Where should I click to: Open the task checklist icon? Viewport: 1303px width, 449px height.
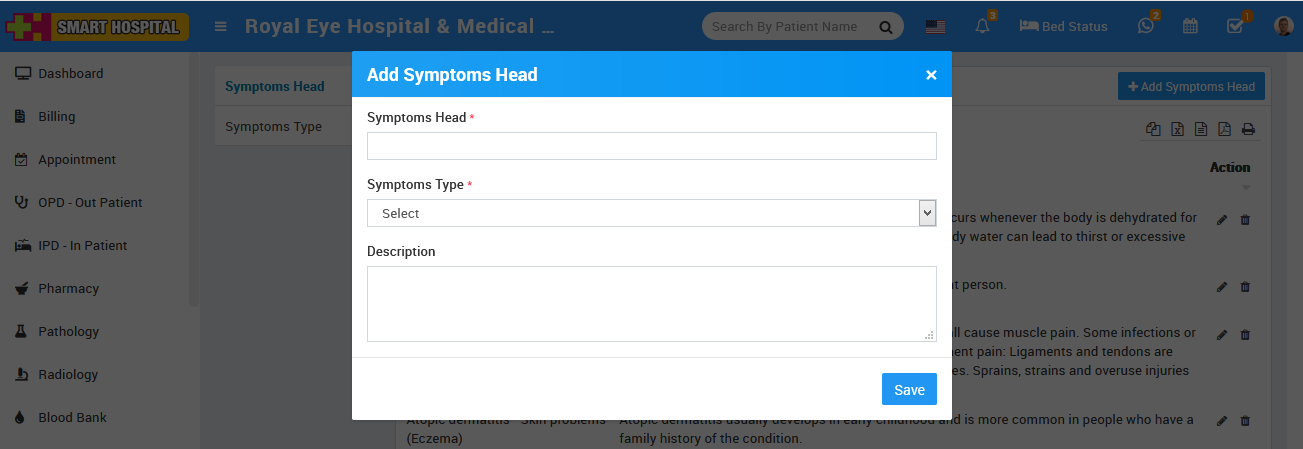(x=1235, y=26)
